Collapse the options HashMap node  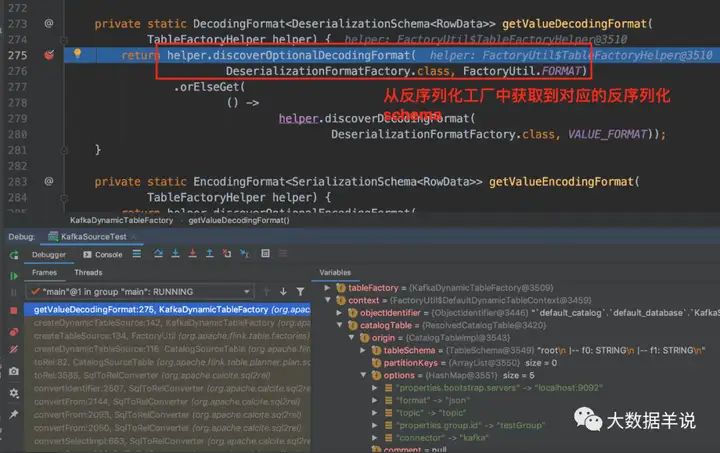click(363, 375)
